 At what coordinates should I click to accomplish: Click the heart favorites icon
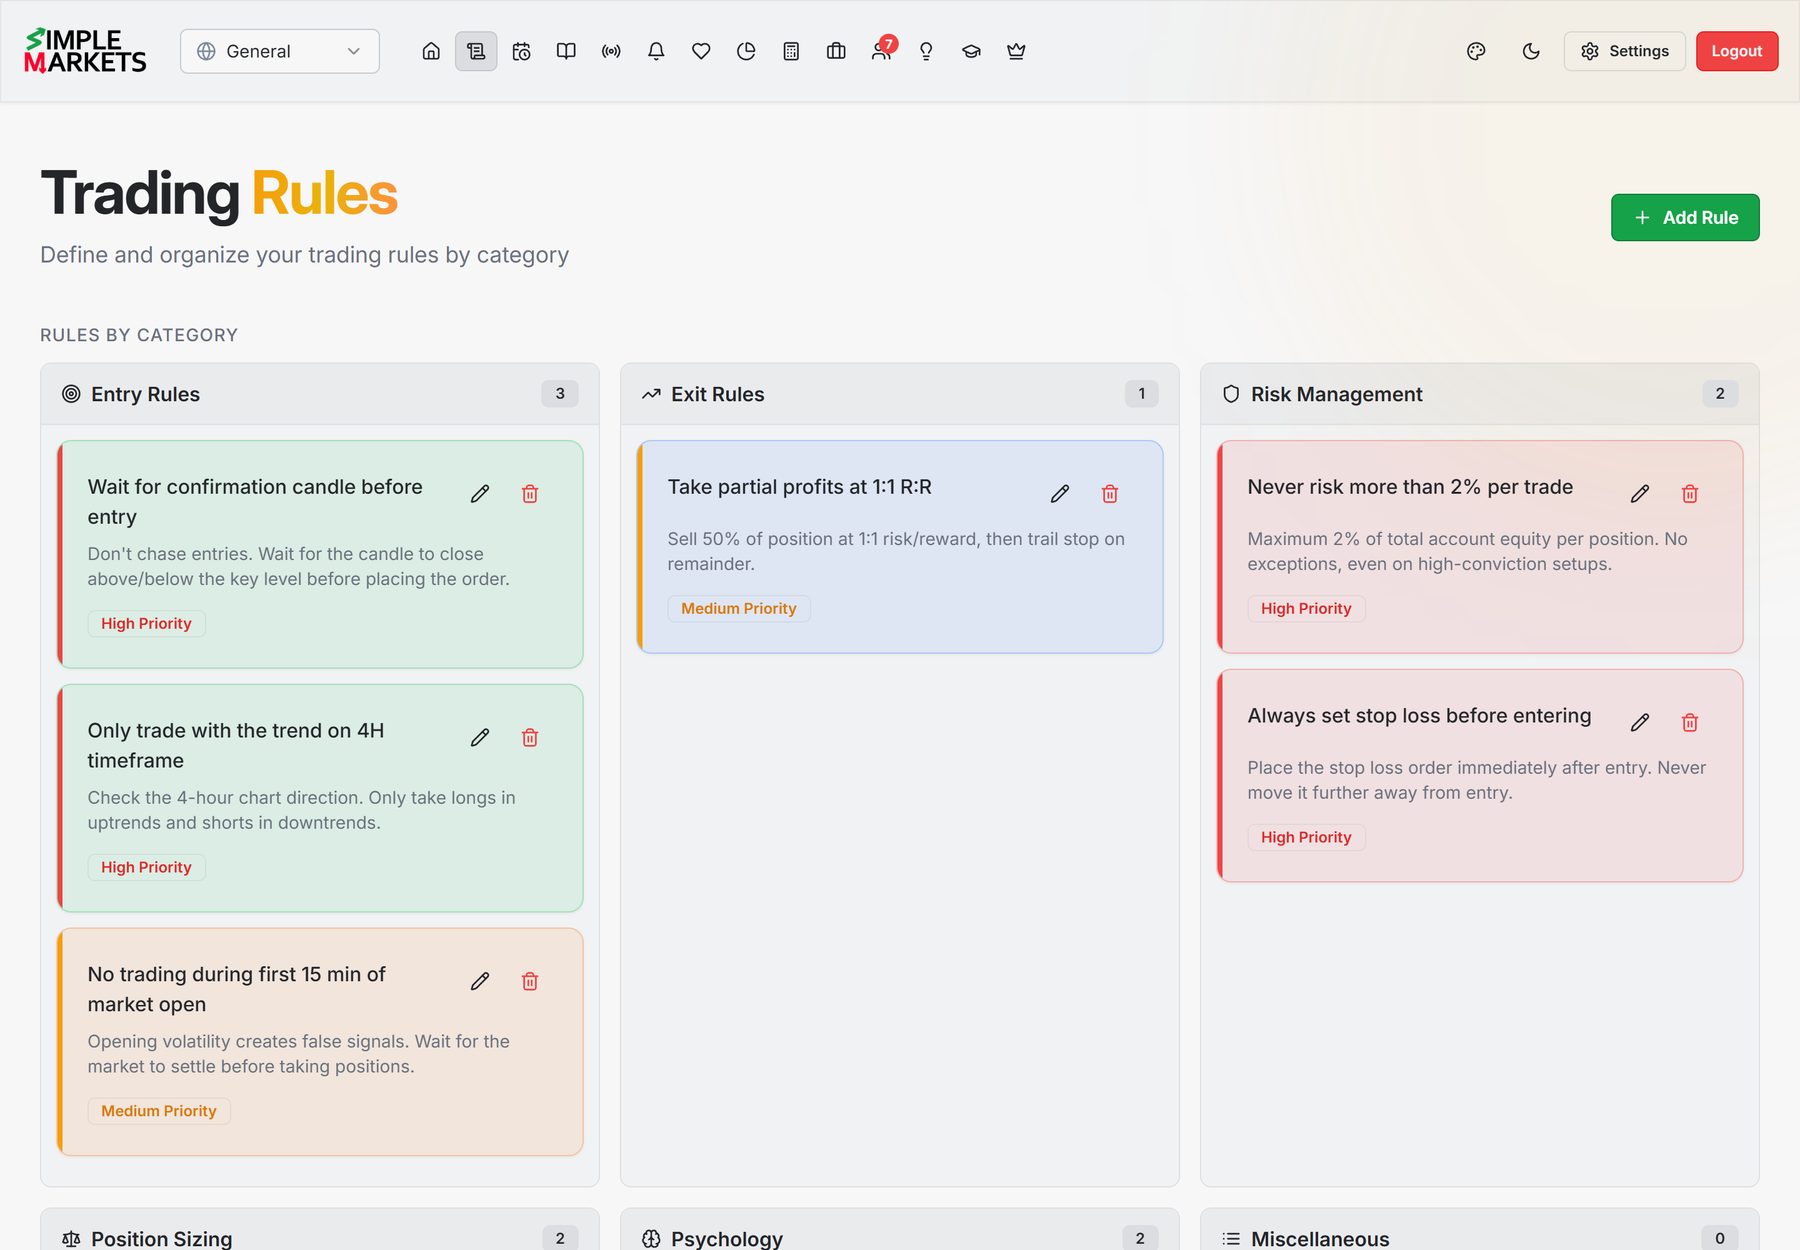701,51
